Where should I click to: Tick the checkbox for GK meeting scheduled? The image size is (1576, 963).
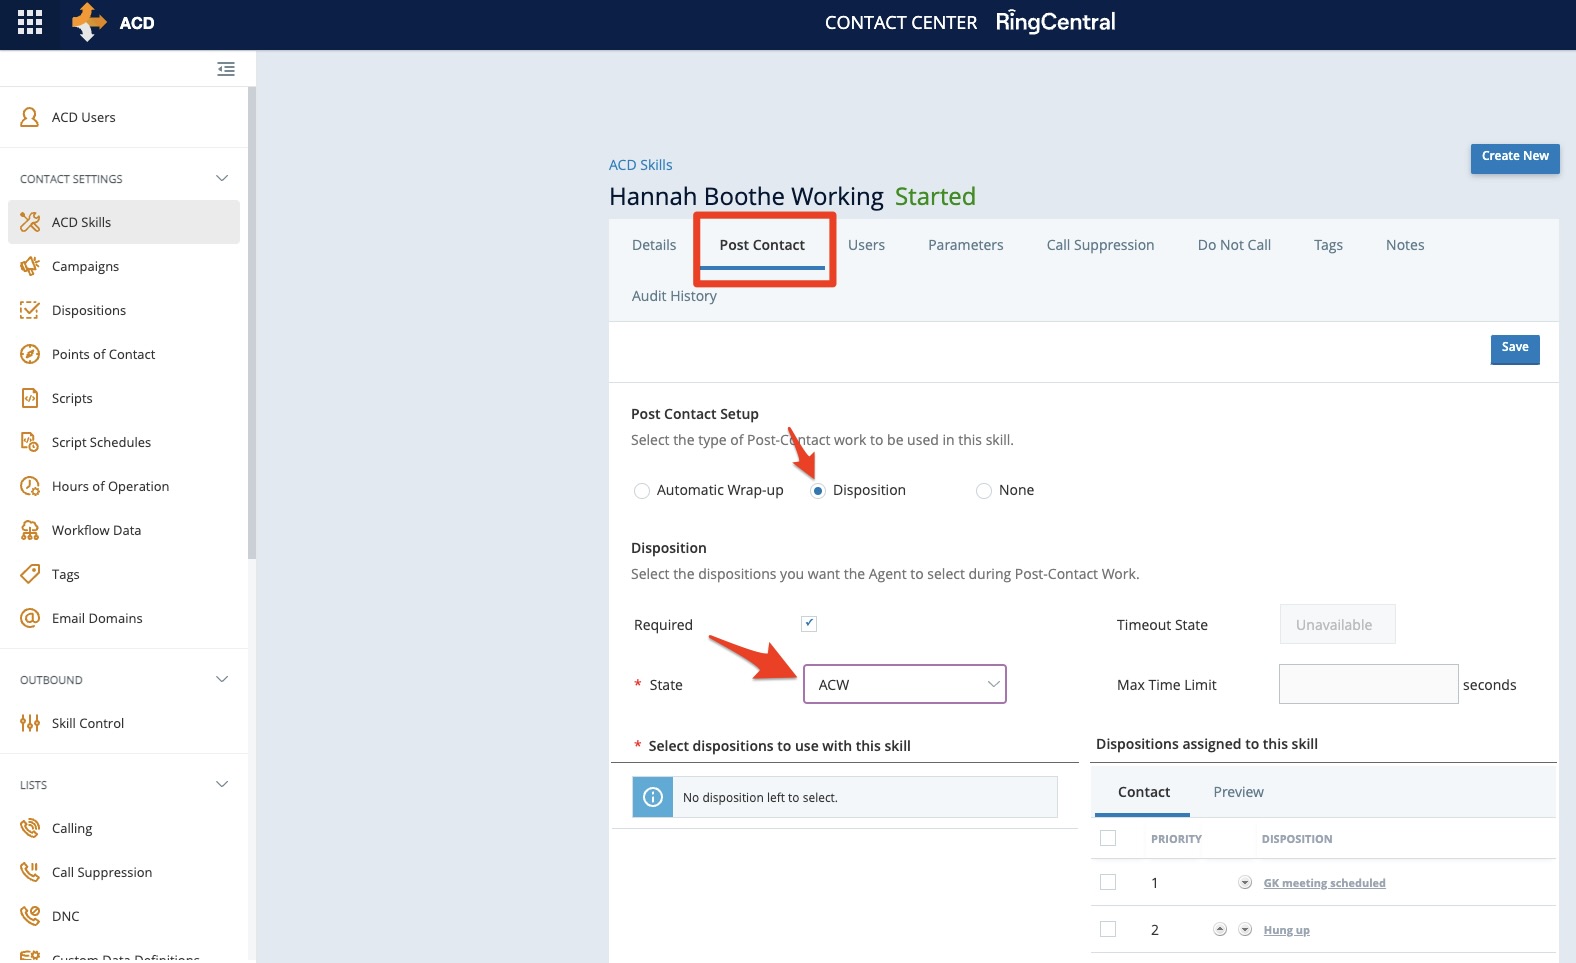click(1108, 882)
